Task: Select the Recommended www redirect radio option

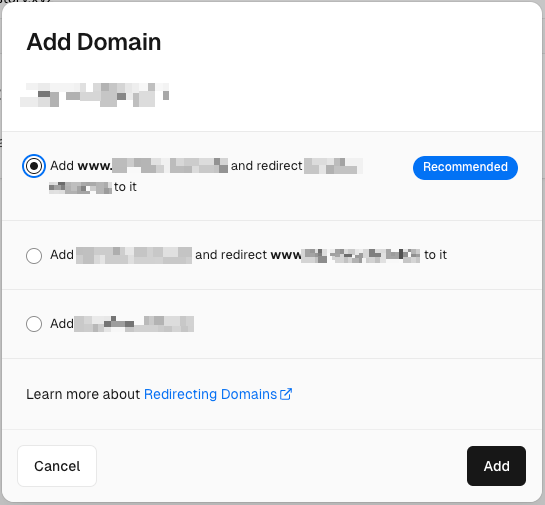Action: tap(34, 166)
